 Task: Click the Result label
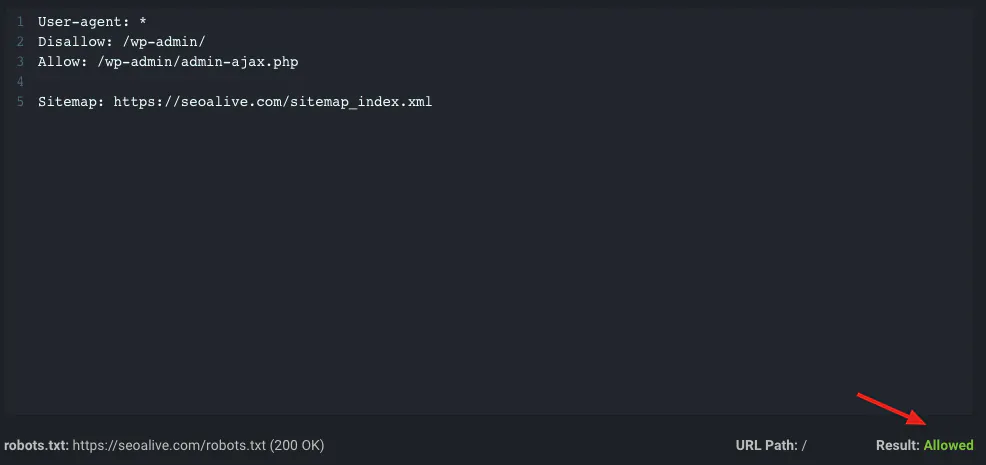(897, 445)
